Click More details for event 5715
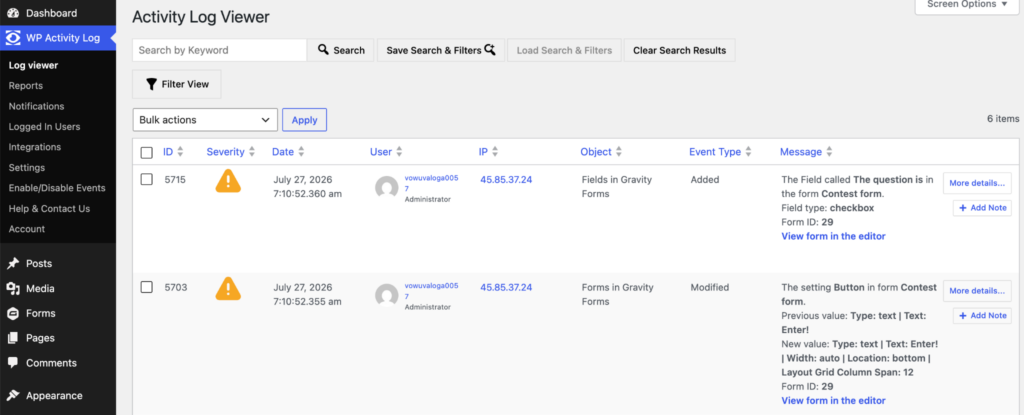 [977, 183]
